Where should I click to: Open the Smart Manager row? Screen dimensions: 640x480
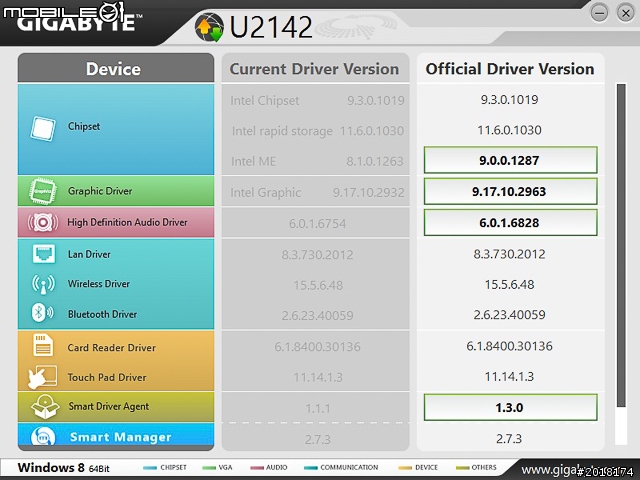click(x=116, y=436)
